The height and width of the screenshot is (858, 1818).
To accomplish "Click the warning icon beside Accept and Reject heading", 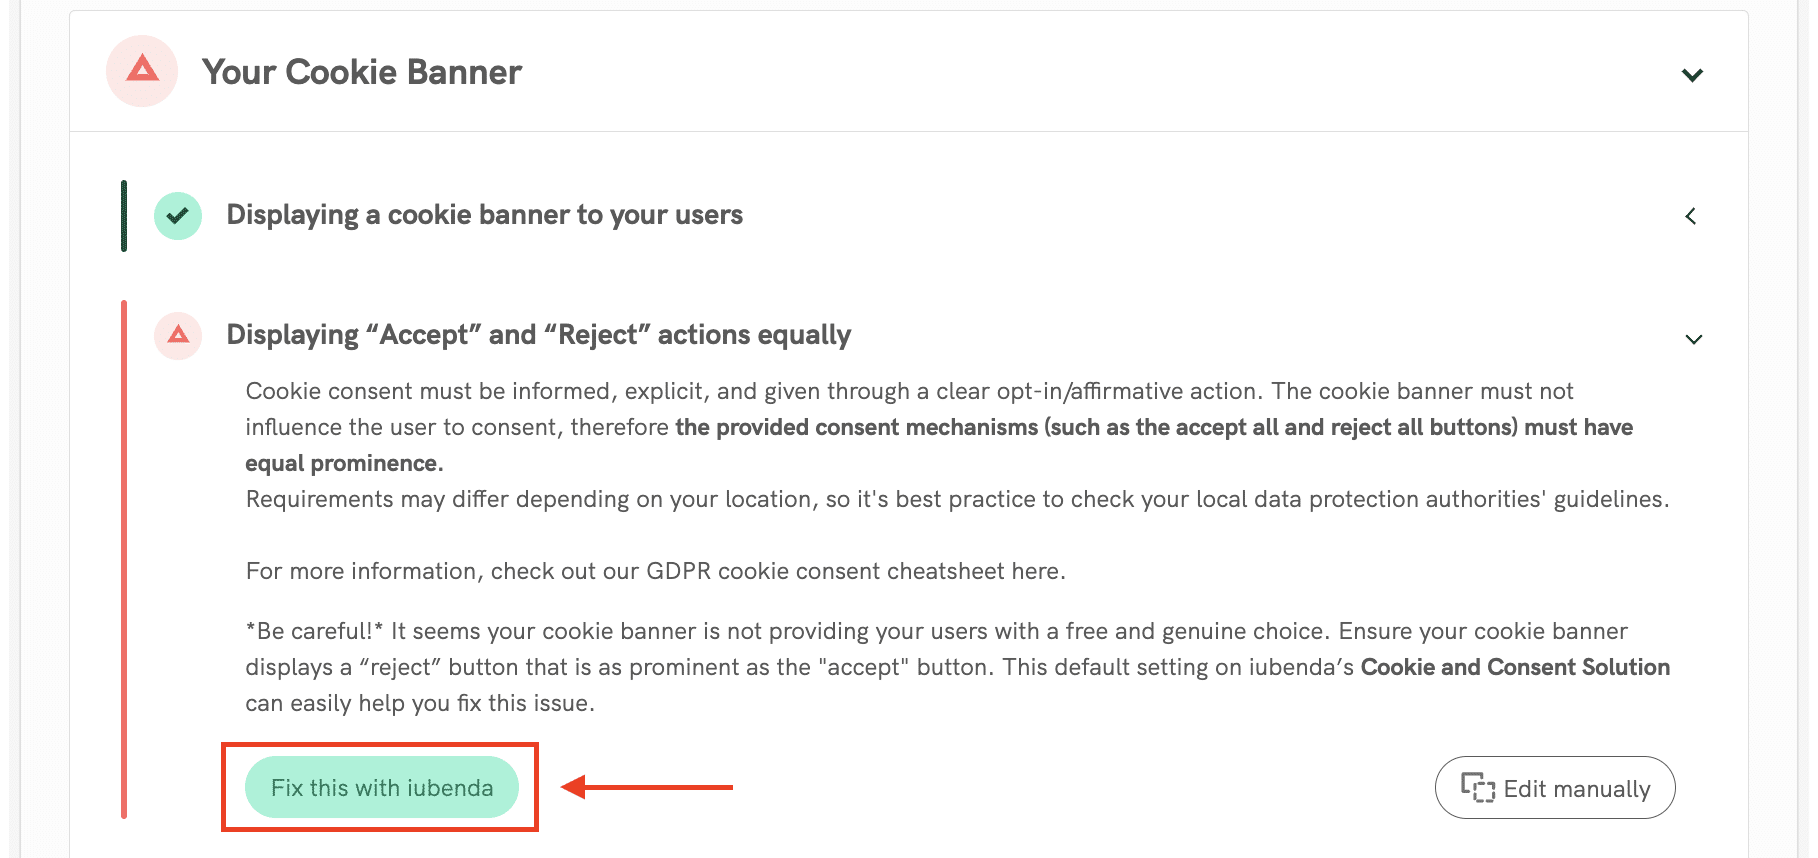I will tap(178, 335).
